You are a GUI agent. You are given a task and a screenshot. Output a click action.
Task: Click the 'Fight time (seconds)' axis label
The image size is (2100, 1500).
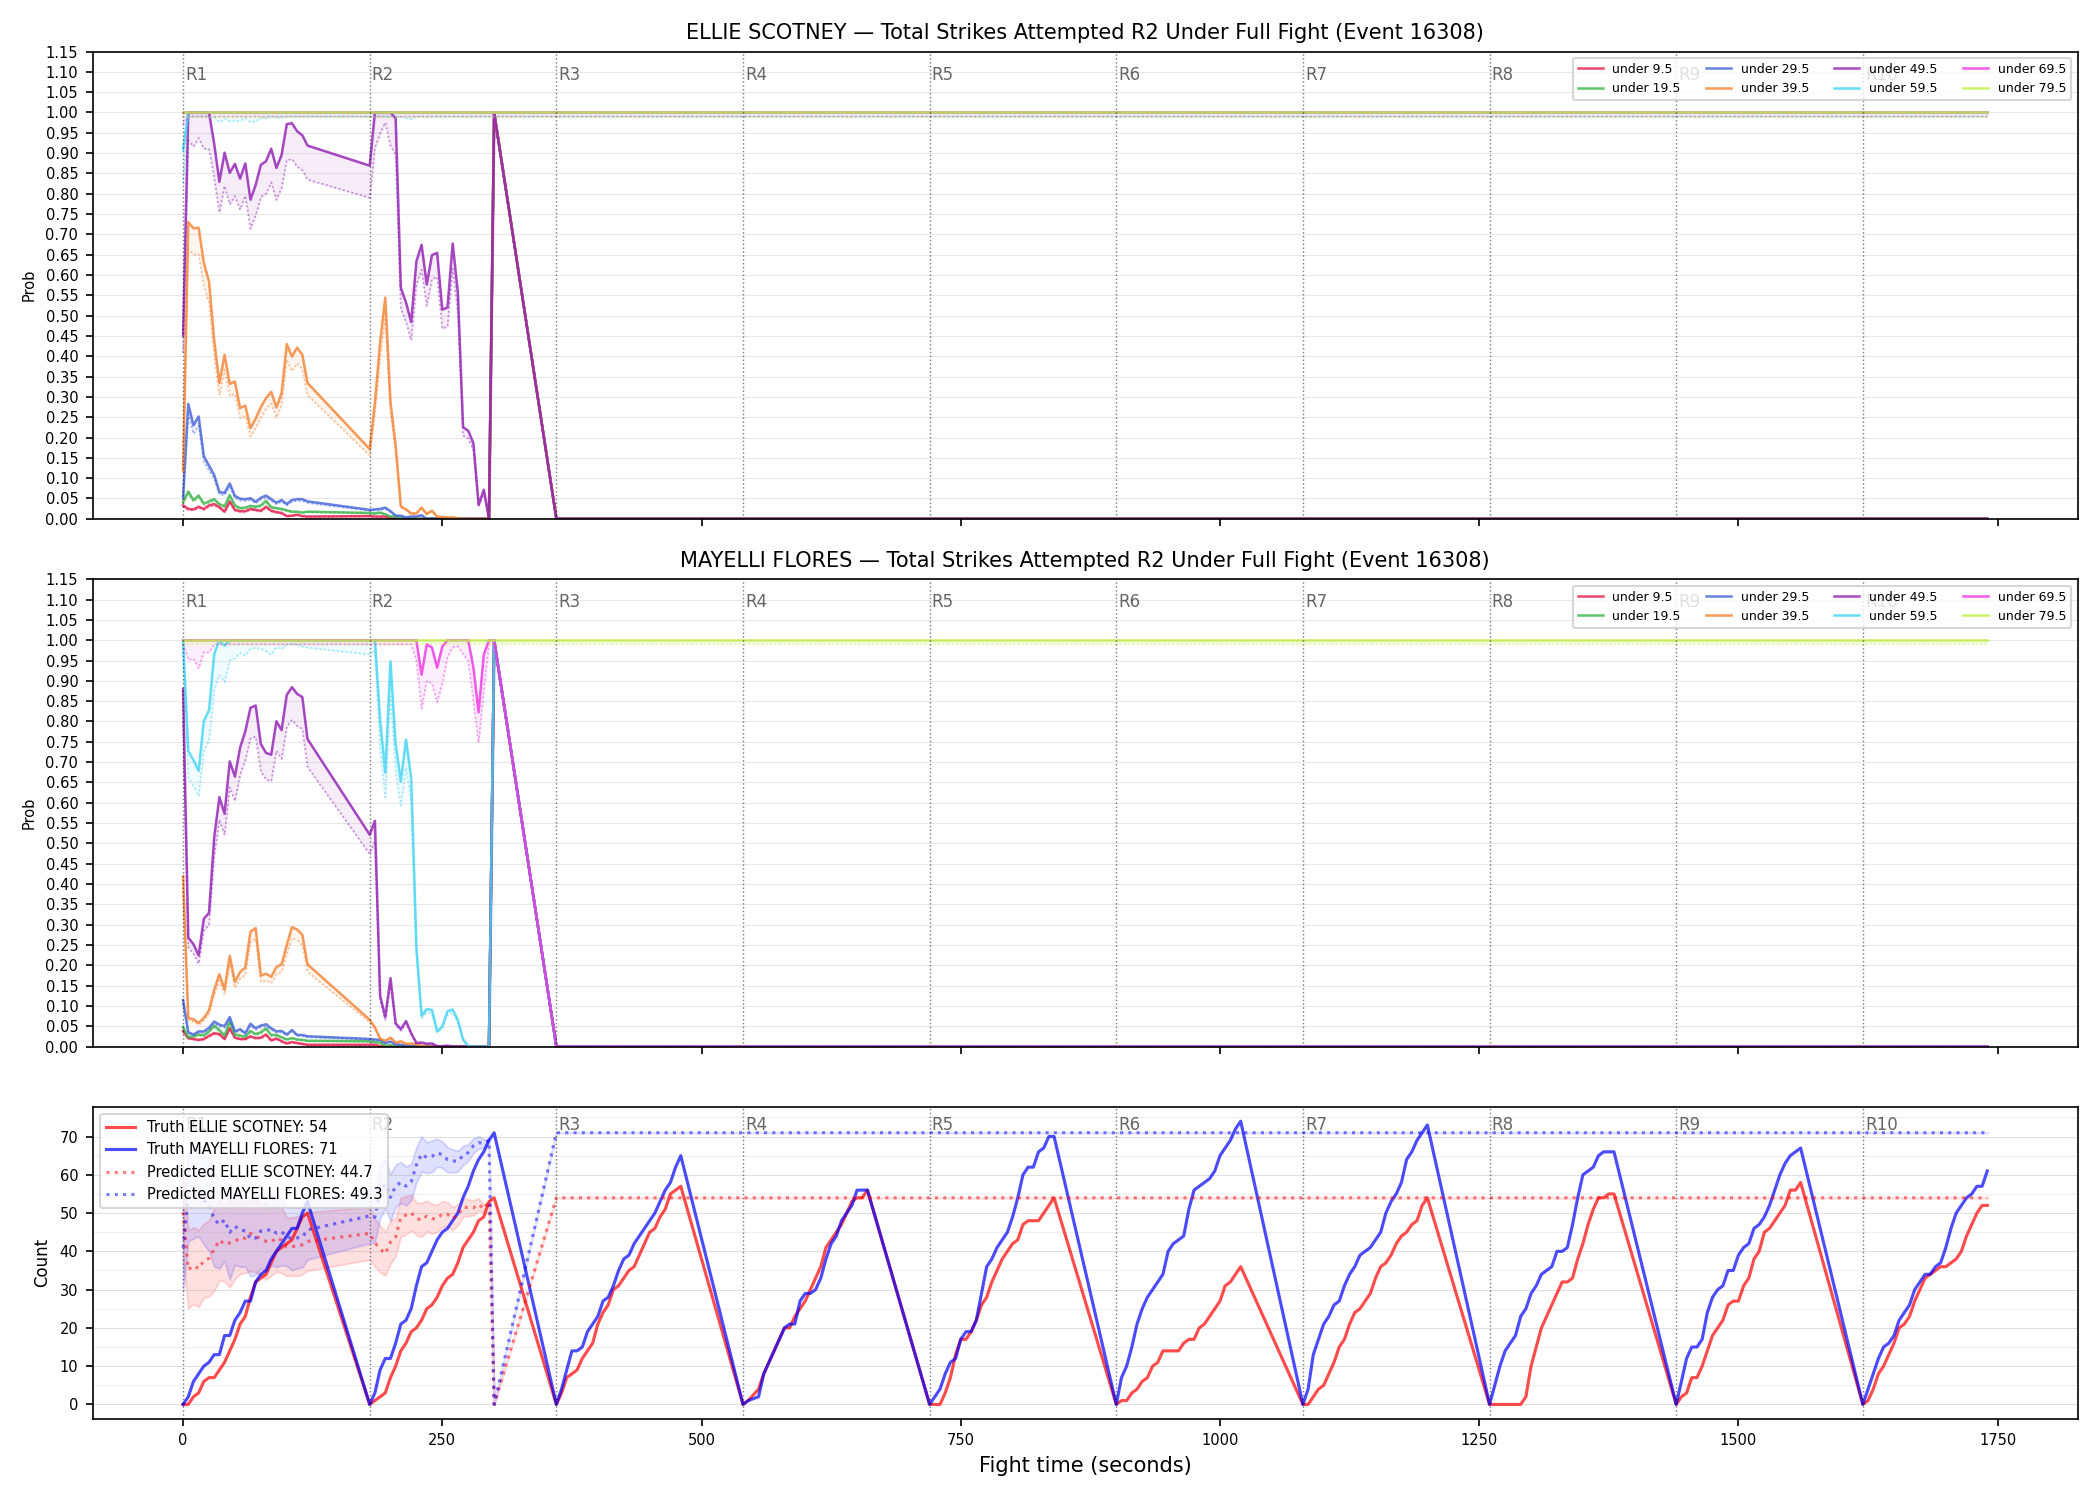point(1085,1465)
